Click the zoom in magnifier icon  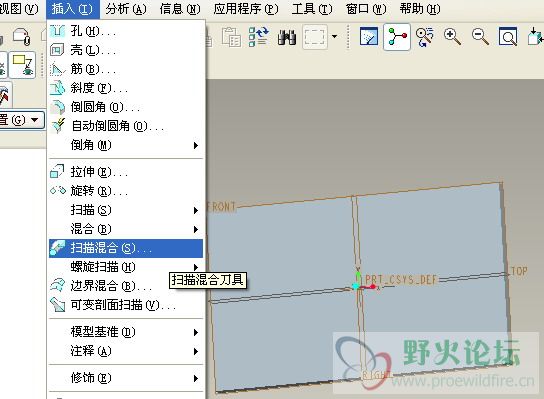[x=452, y=36]
